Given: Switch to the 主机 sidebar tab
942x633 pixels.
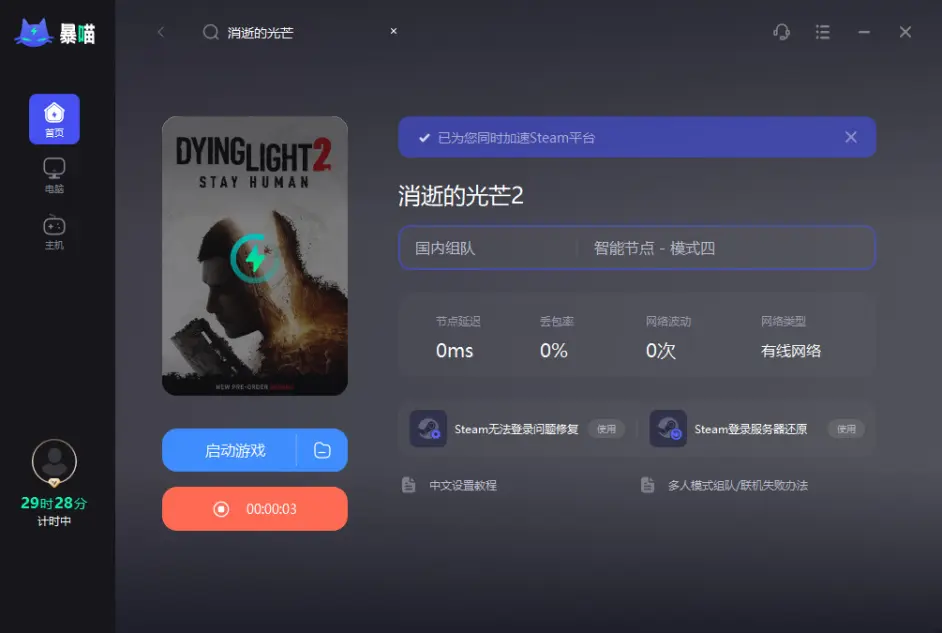Looking at the screenshot, I should (53, 228).
